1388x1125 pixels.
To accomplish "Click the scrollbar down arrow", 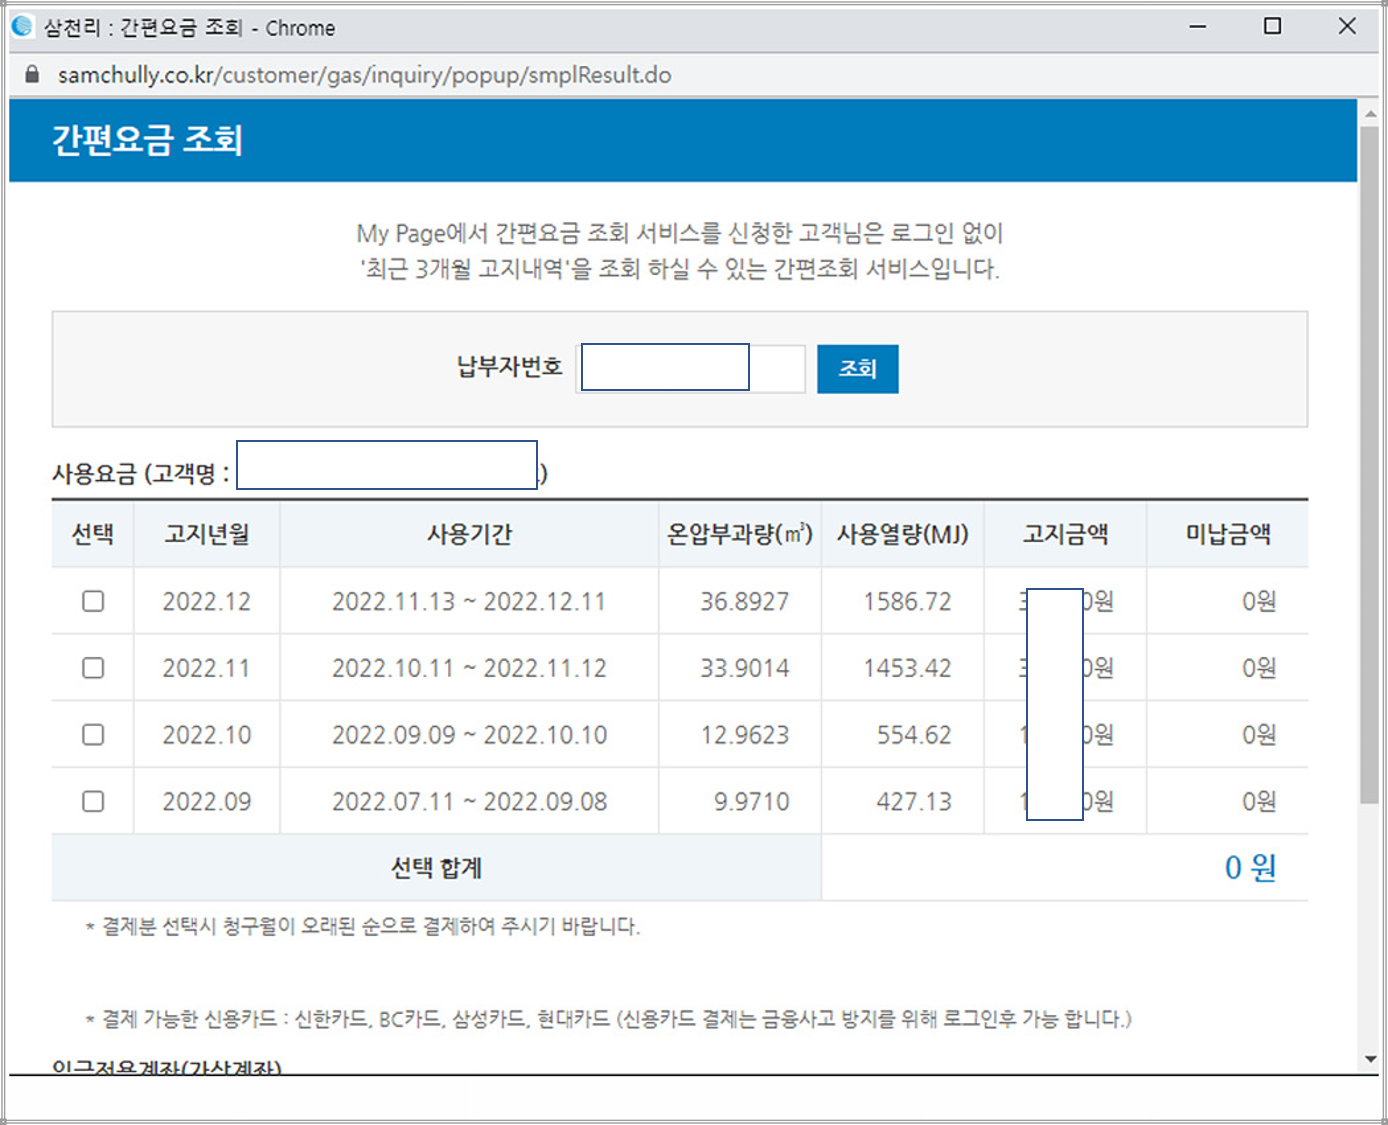I will pos(1369,1059).
